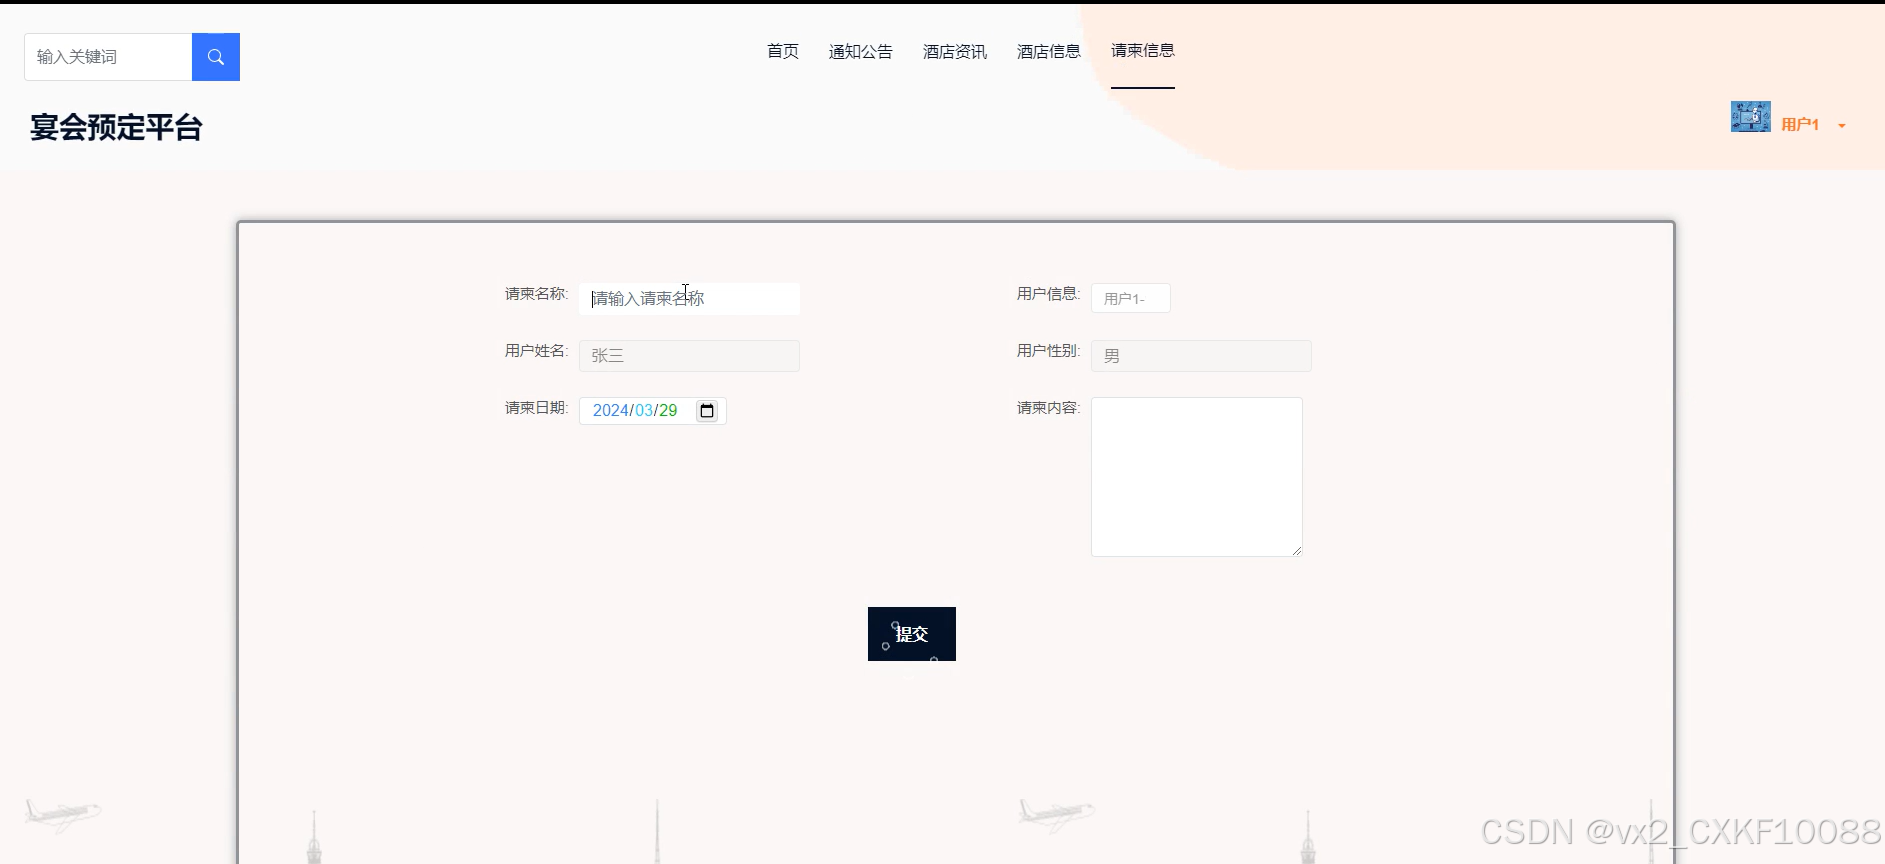Open the calendar picker icon in date field
Viewport: 1885px width, 864px height.
(707, 411)
